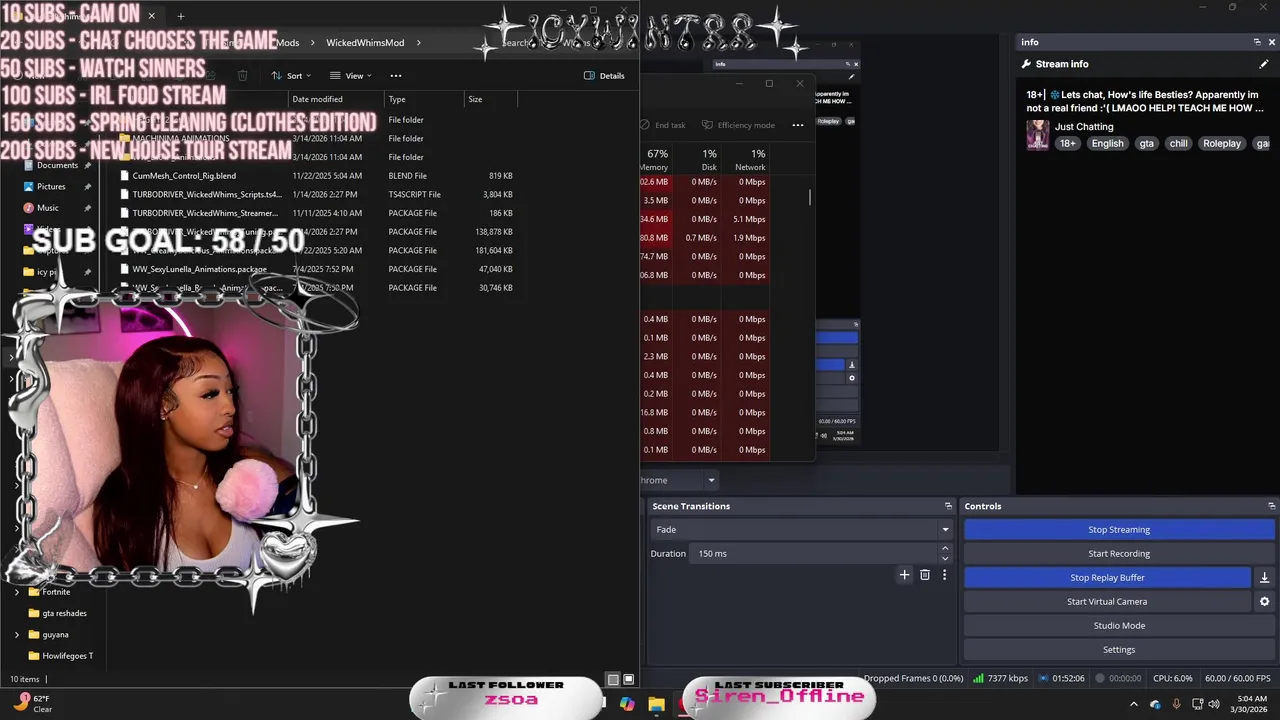Open the Sort dropdown in File Explorer
This screenshot has height=720, width=1280.
(x=291, y=75)
